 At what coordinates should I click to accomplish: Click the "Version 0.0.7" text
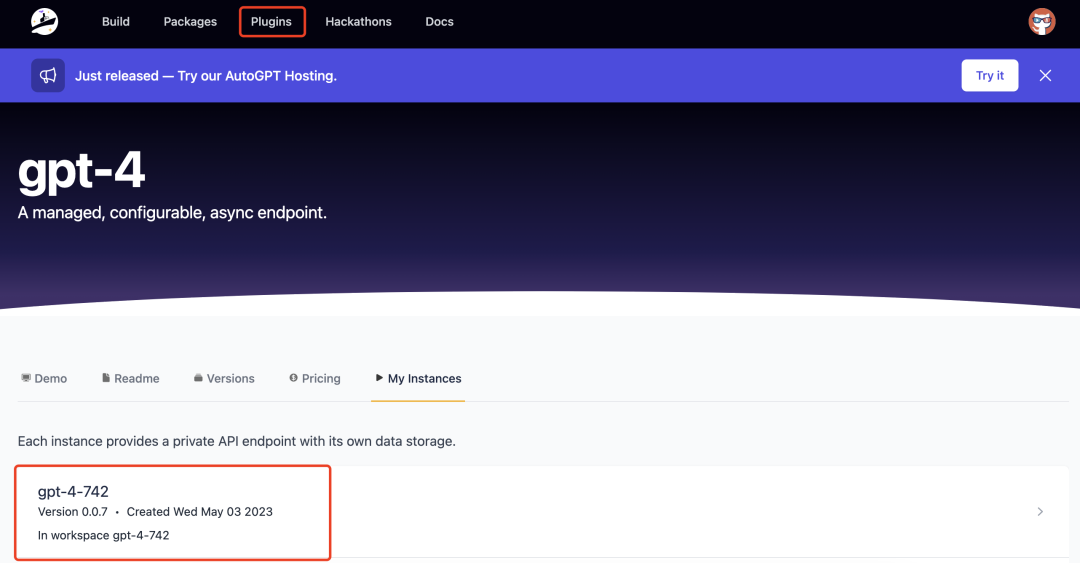click(x=72, y=511)
